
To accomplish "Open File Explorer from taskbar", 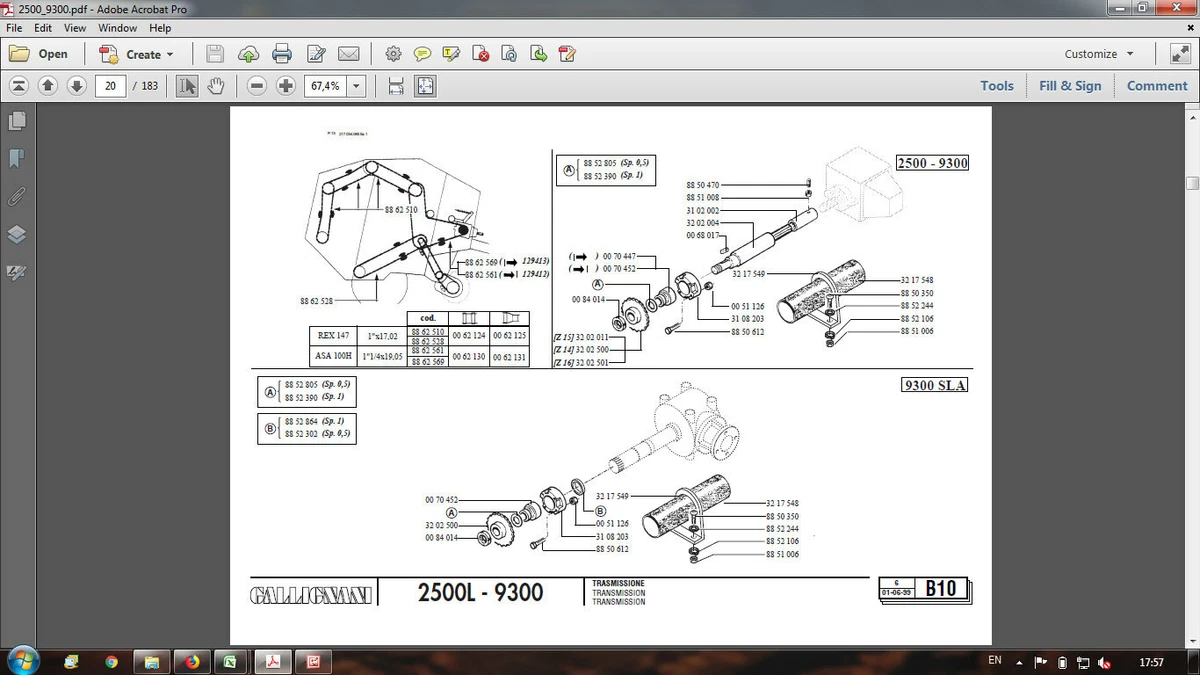I will [152, 661].
